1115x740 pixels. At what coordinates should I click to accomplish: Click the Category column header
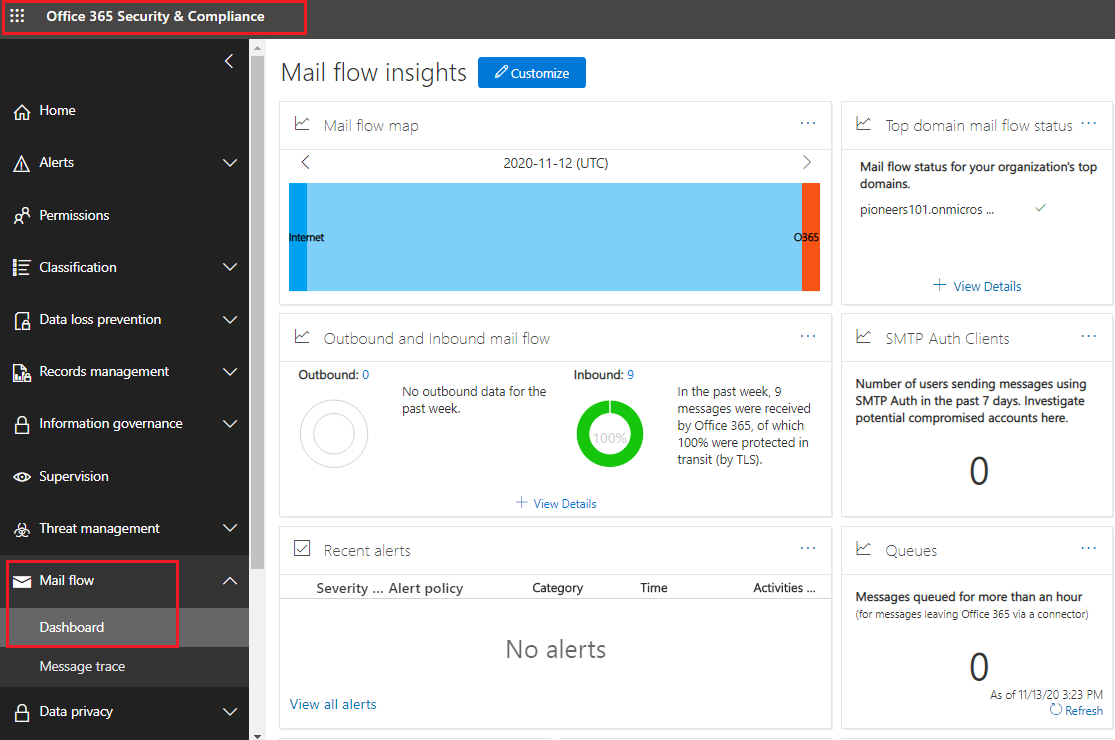pyautogui.click(x=558, y=588)
